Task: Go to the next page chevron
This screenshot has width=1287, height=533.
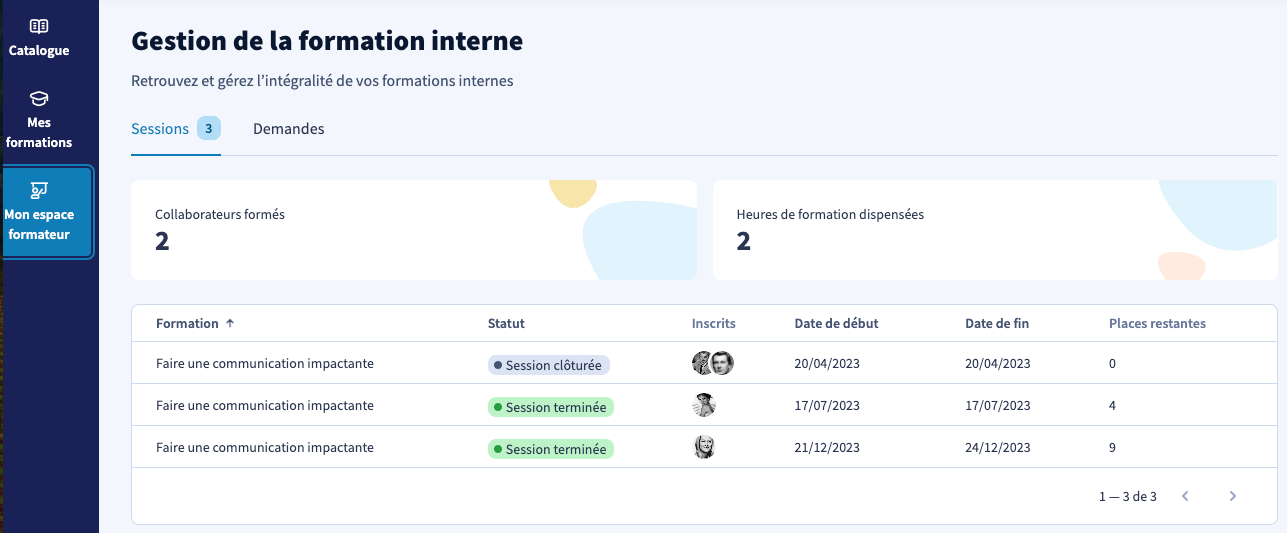Action: coord(1233,496)
